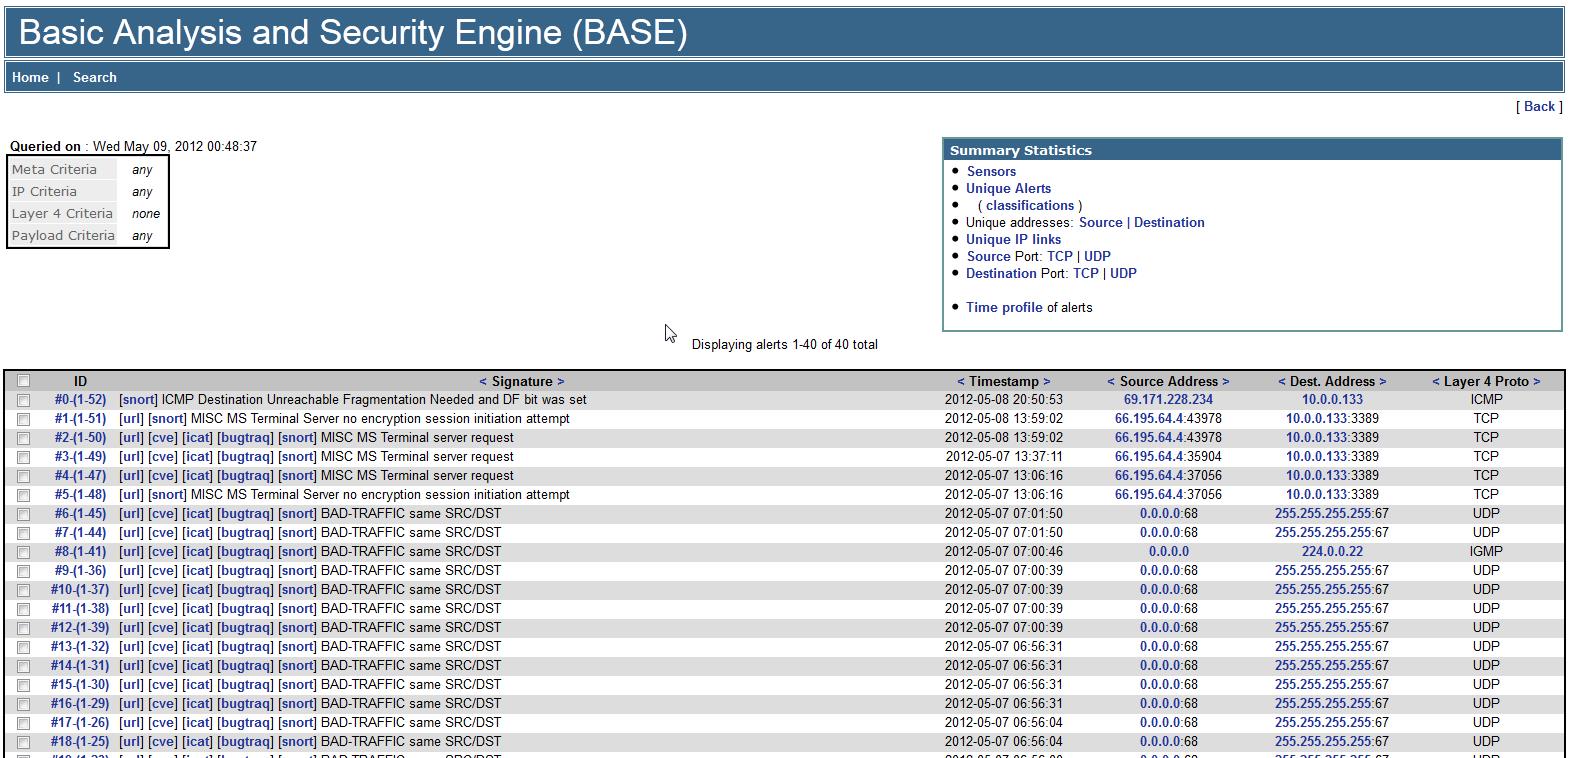Open [snort] reference for ICMP Destination Unreachable alert
Image resolution: width=1570 pixels, height=758 pixels.
138,400
